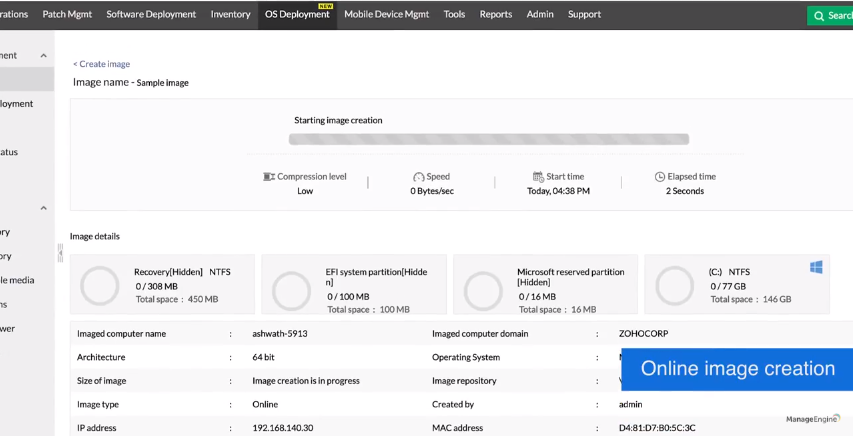Click the image creation progress bar
Screen dimensions: 853x438
pyautogui.click(x=488, y=140)
